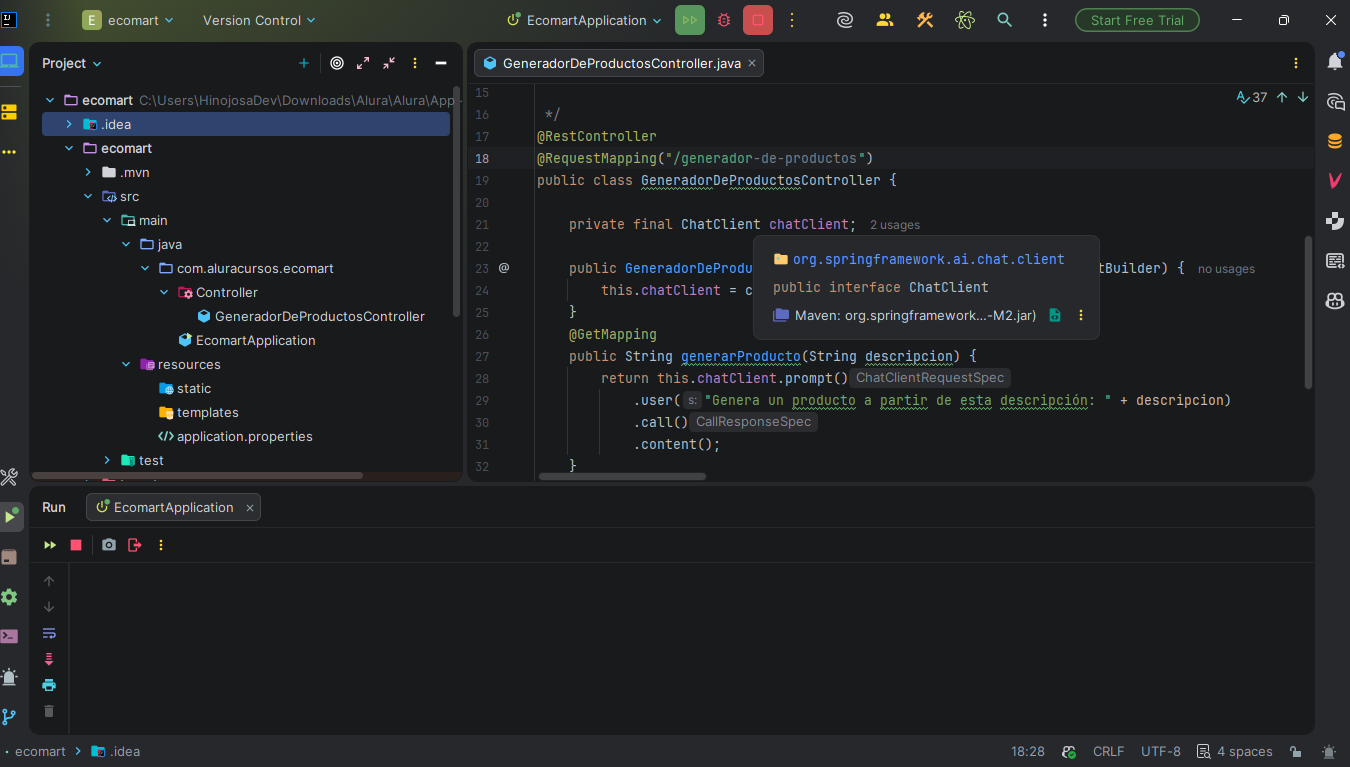Expand the .mvn folder
Viewport: 1350px width, 767px height.
pos(88,172)
